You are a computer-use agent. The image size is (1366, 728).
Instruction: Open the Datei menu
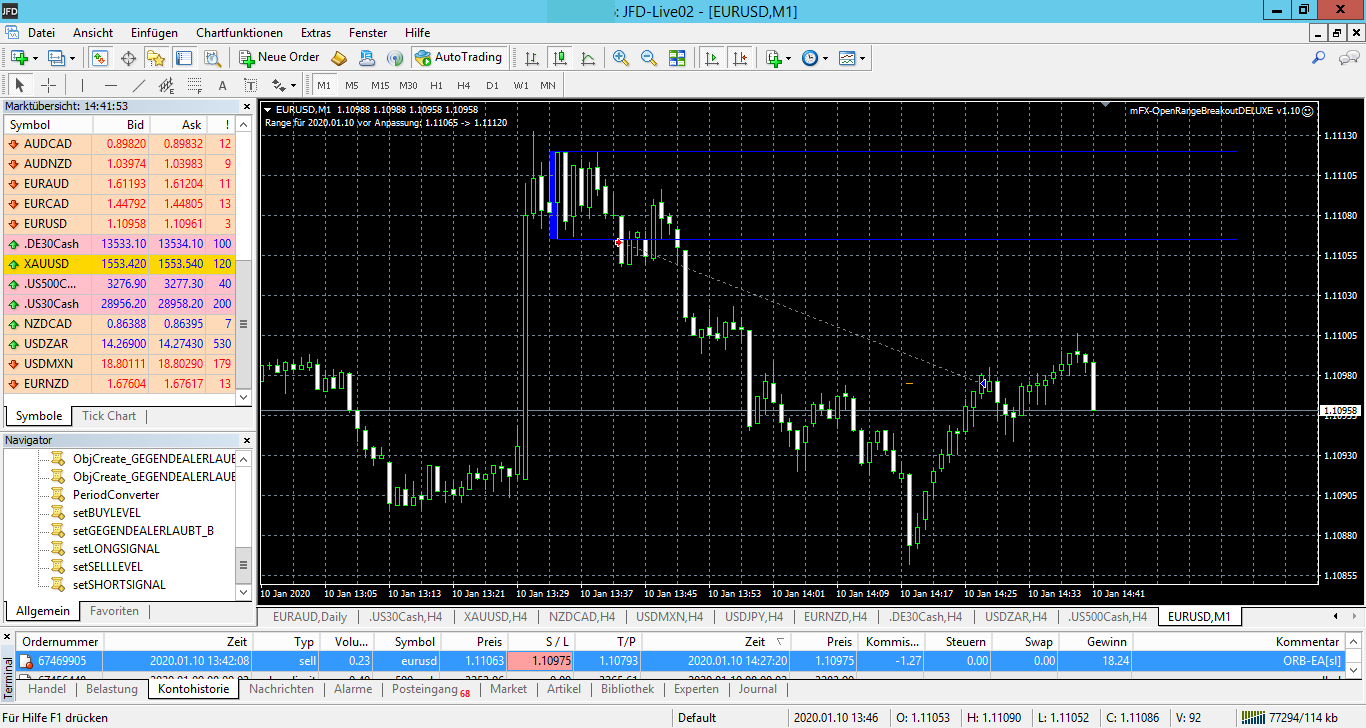coord(41,33)
